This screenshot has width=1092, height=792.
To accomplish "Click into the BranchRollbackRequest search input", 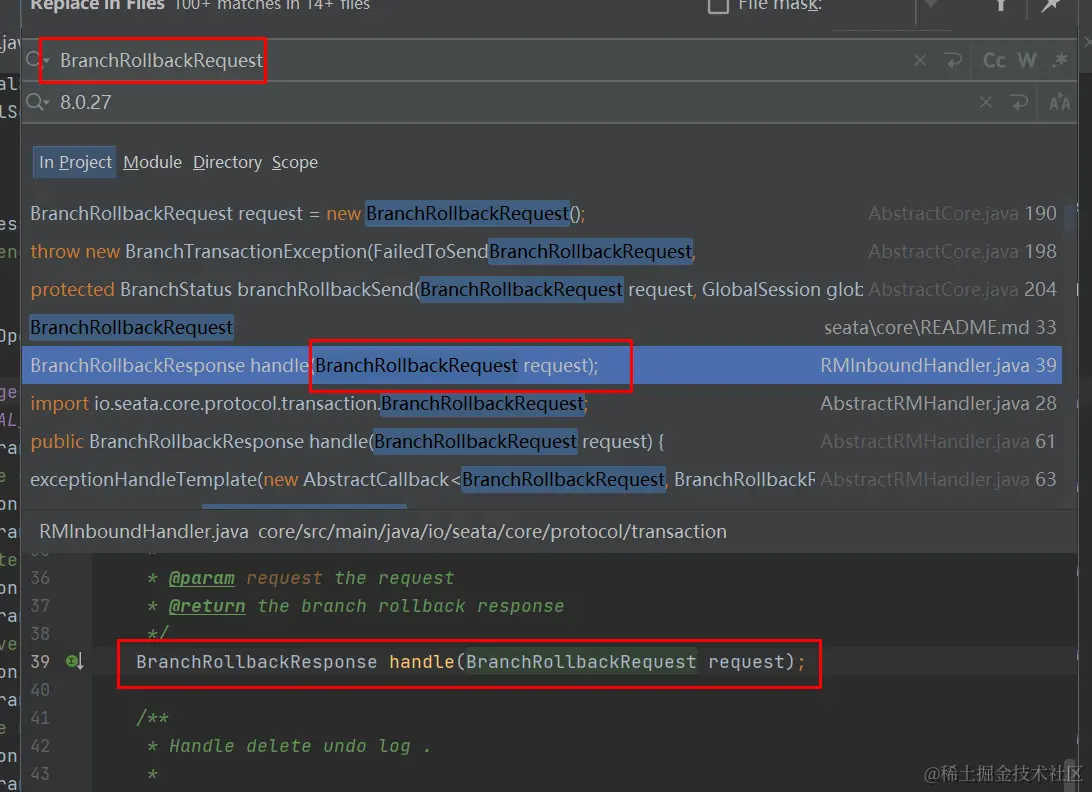I will (x=481, y=61).
